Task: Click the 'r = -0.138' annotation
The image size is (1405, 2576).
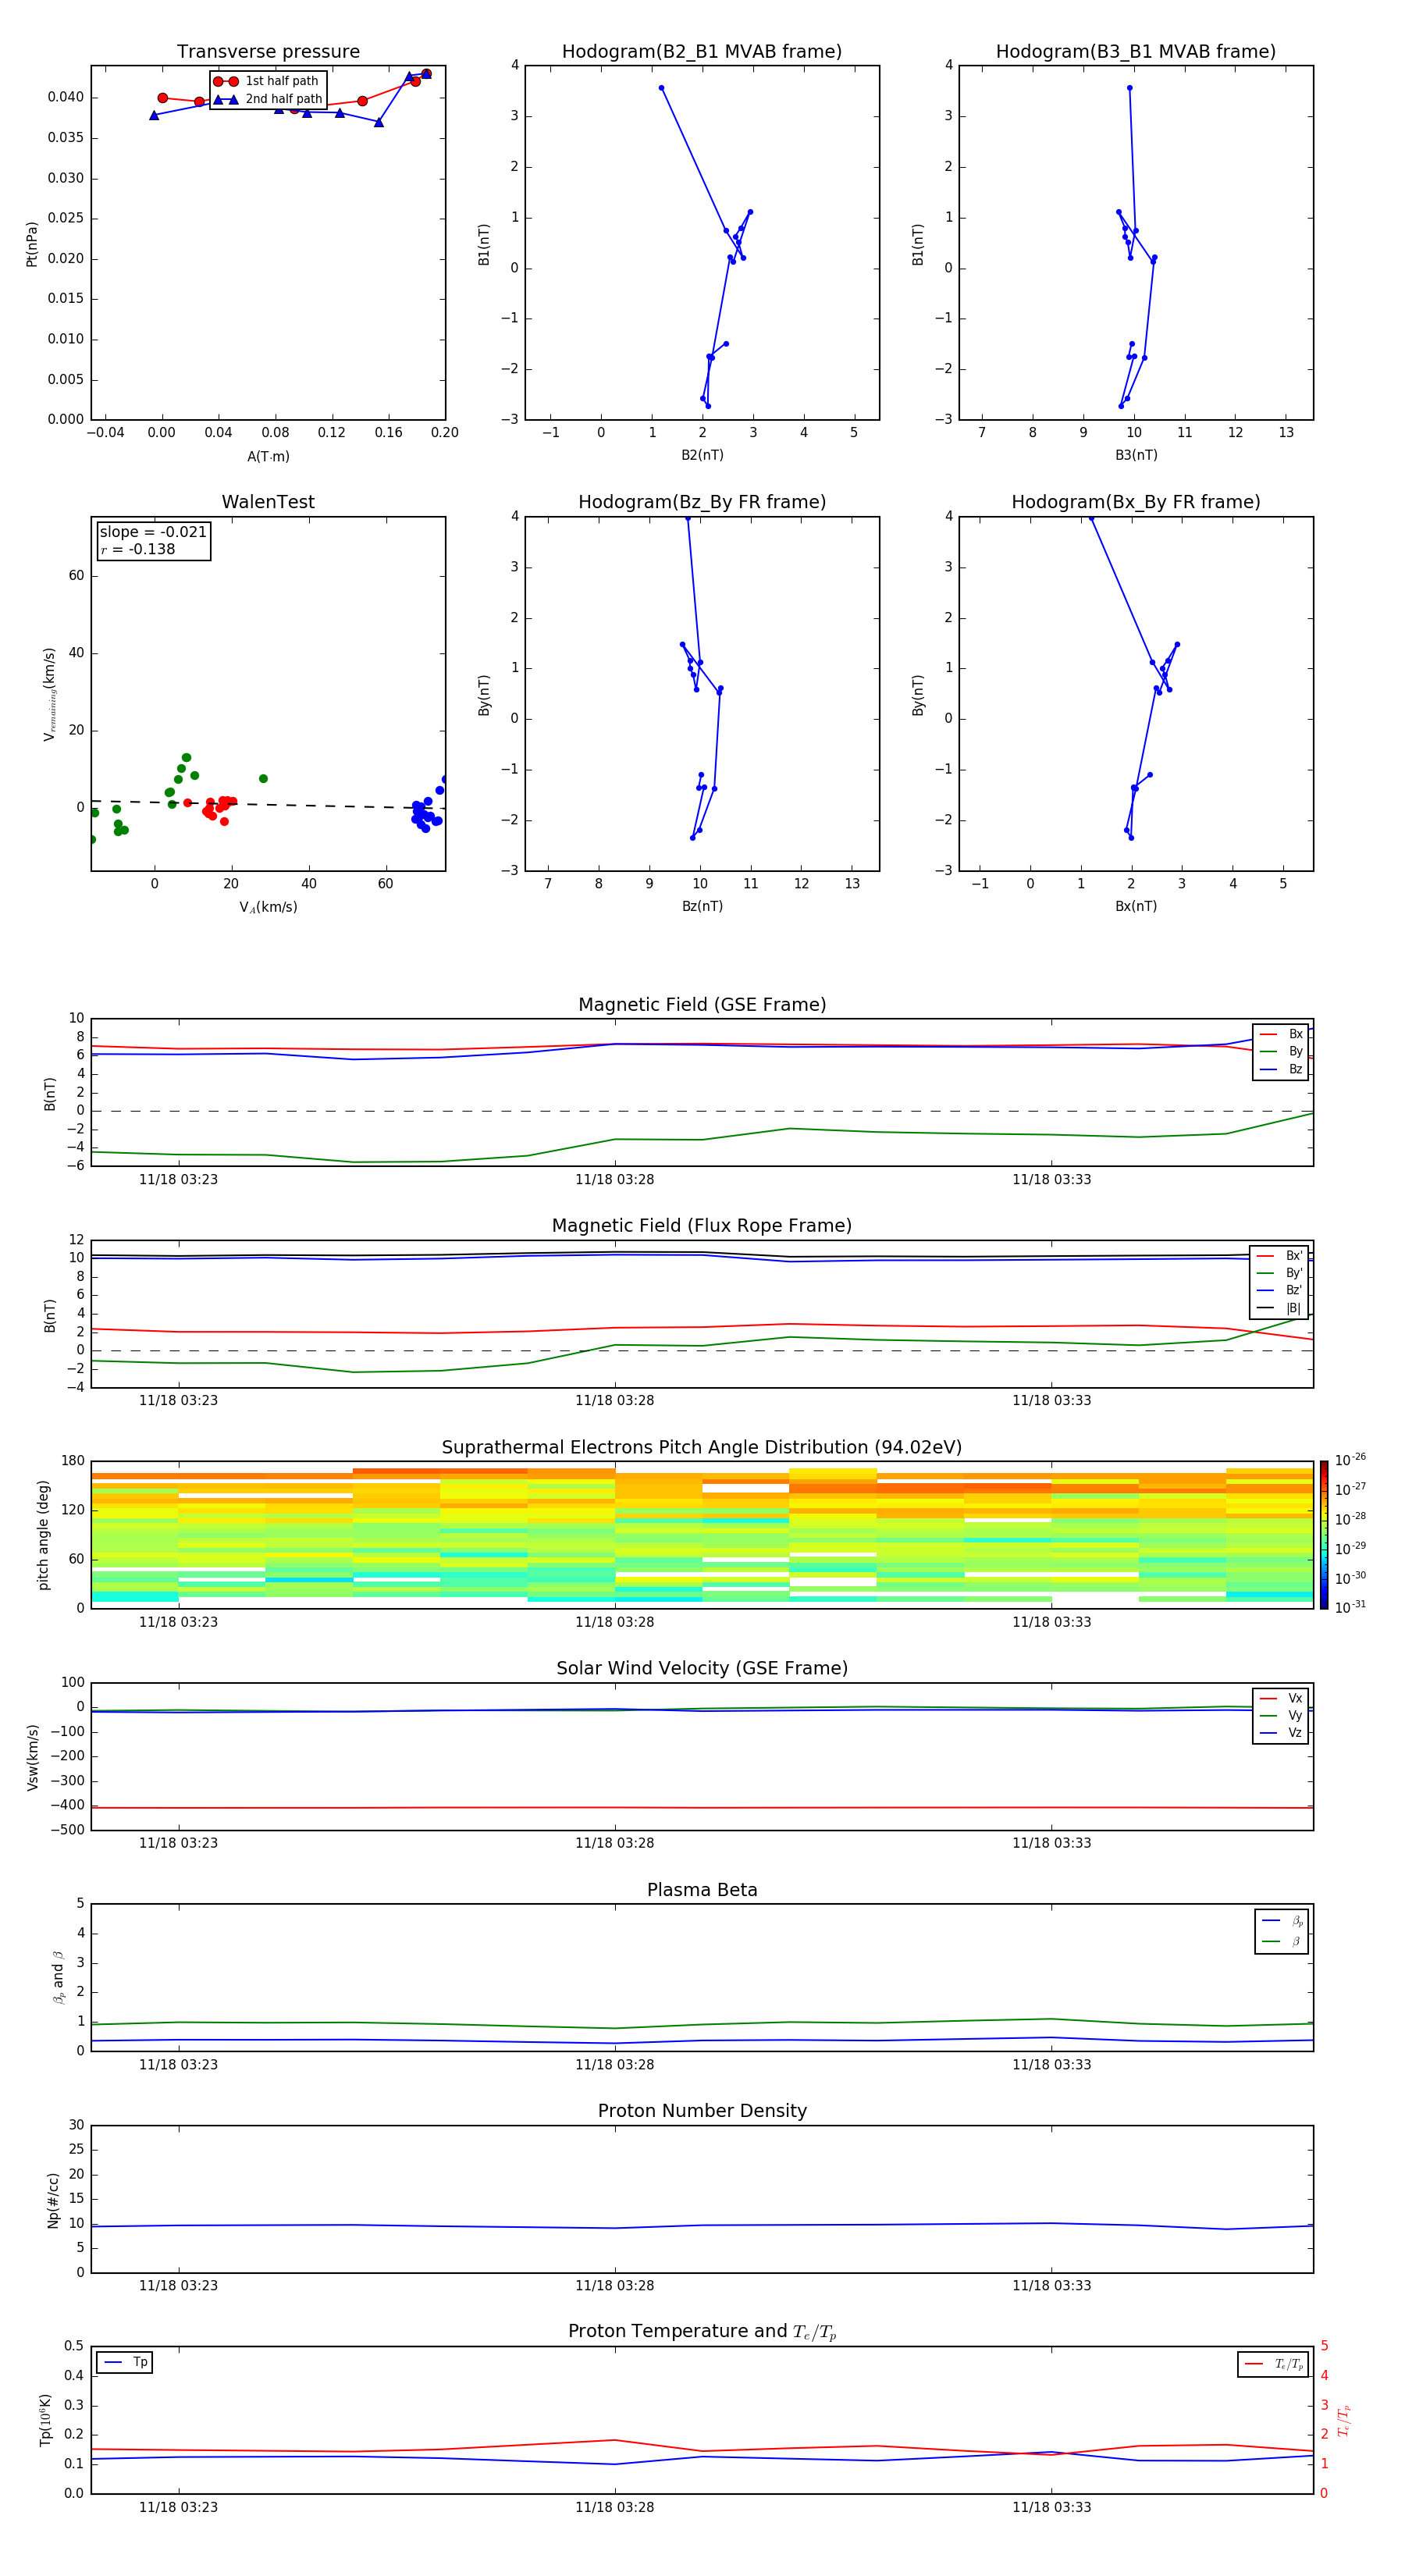Action: [138, 549]
